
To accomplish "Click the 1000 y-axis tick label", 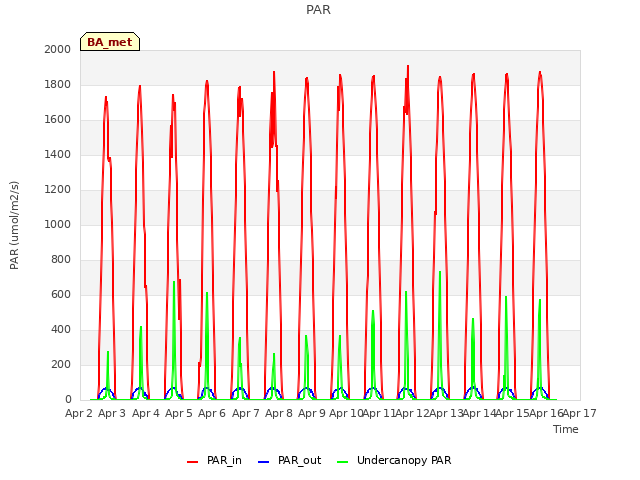I will pyautogui.click(x=58, y=224).
